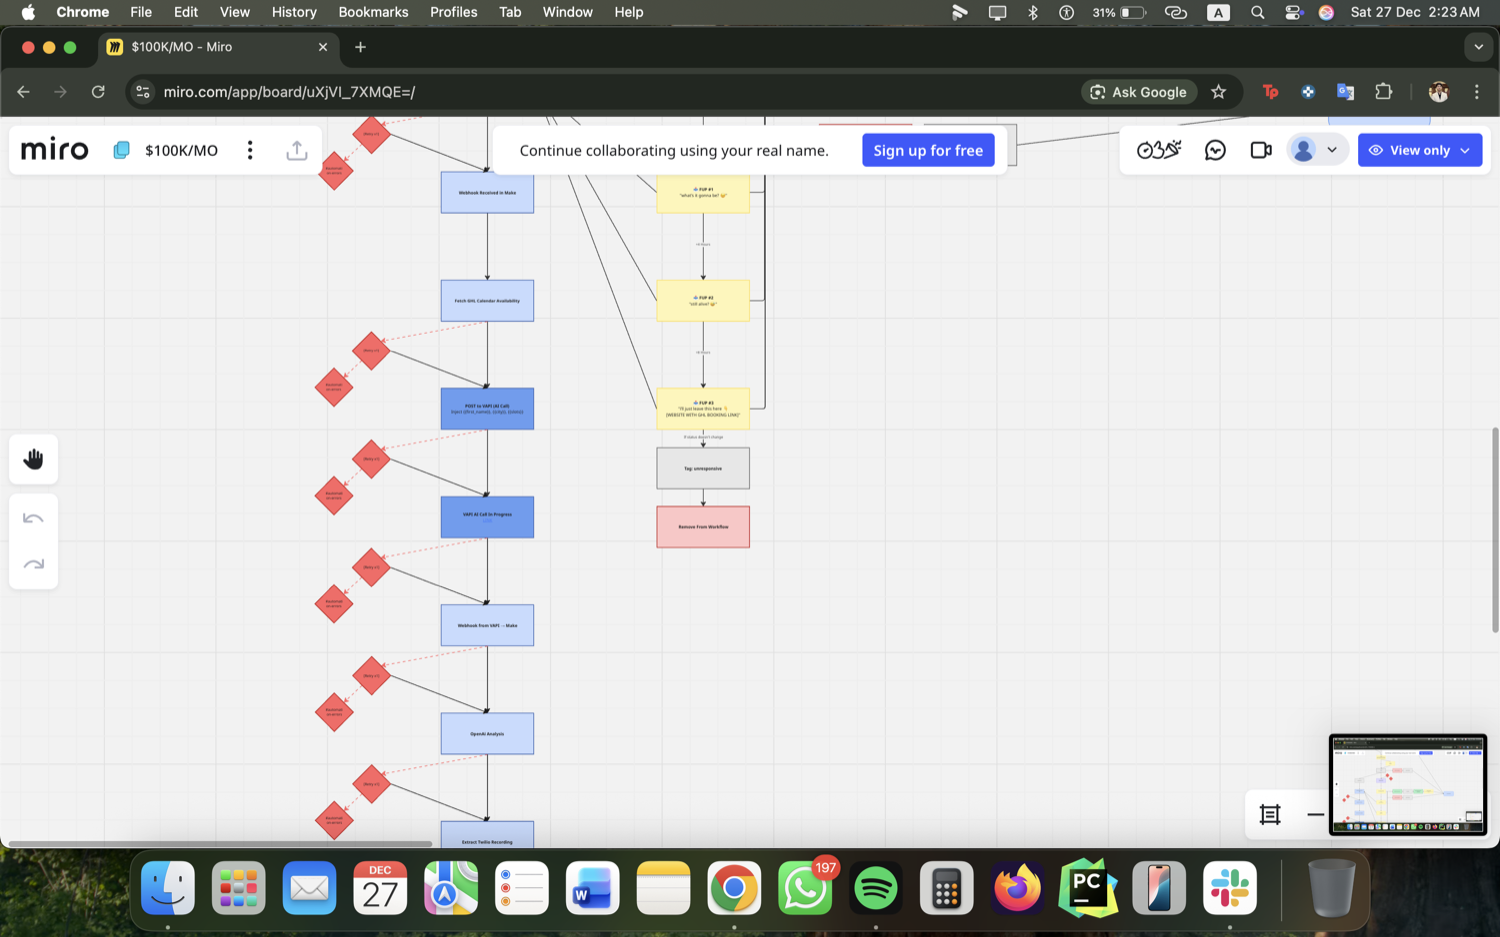The image size is (1500, 937).
Task: Click the Ask Google button
Action: point(1139,92)
